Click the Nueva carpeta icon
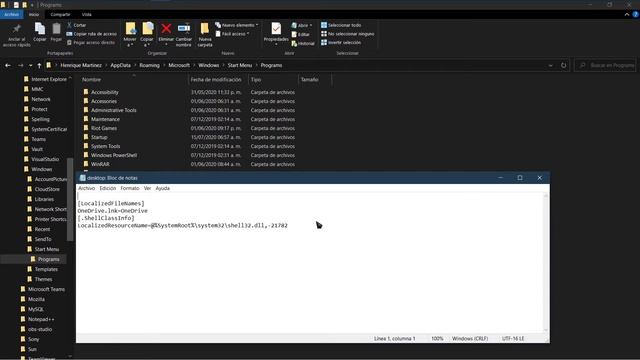Screen dimensions: 640x360 point(204,29)
